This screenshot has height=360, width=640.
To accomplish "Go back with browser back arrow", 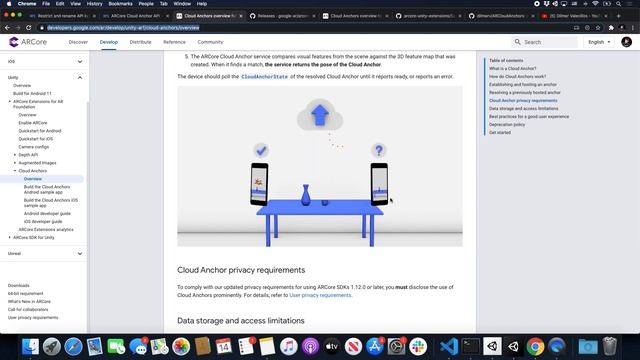I will pyautogui.click(x=7, y=28).
